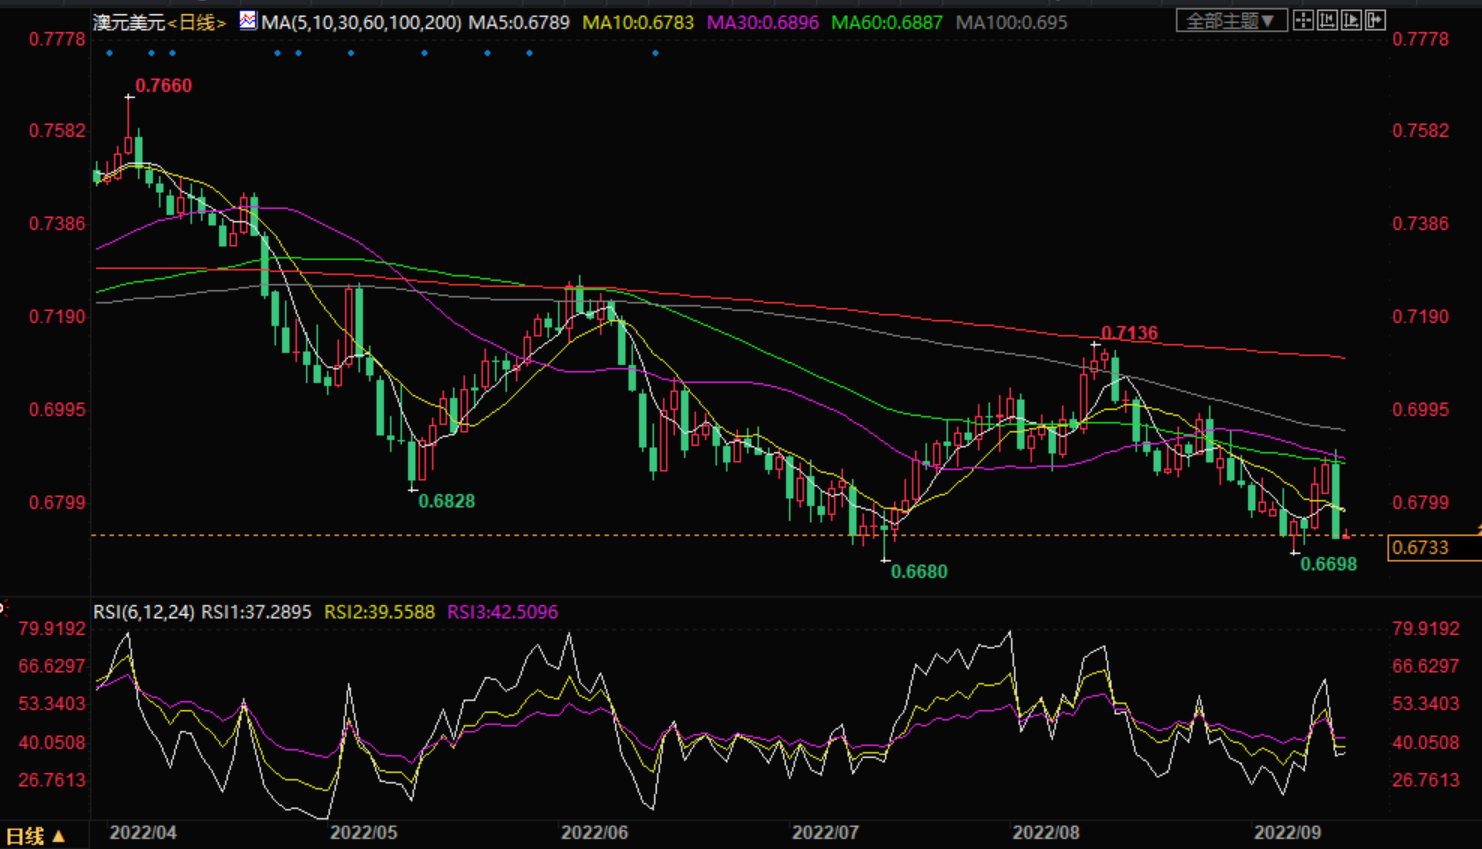Click the 0.7136 high price label
The width and height of the screenshot is (1482, 849).
[1129, 333]
